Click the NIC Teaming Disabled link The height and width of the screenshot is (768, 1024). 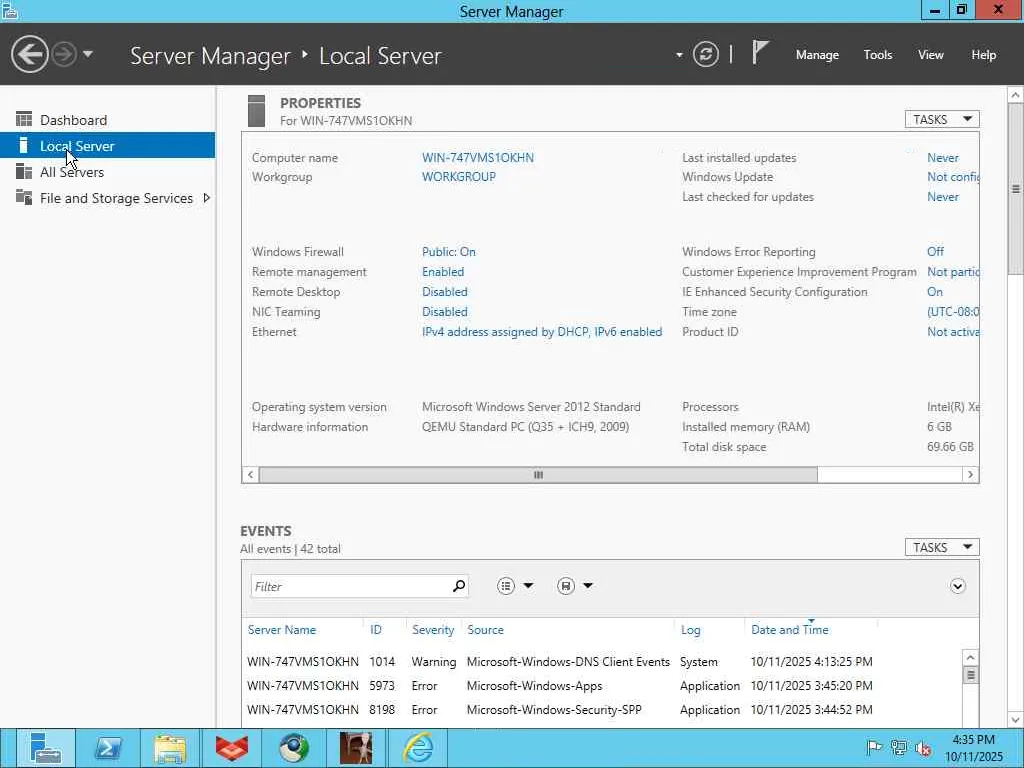coord(445,312)
